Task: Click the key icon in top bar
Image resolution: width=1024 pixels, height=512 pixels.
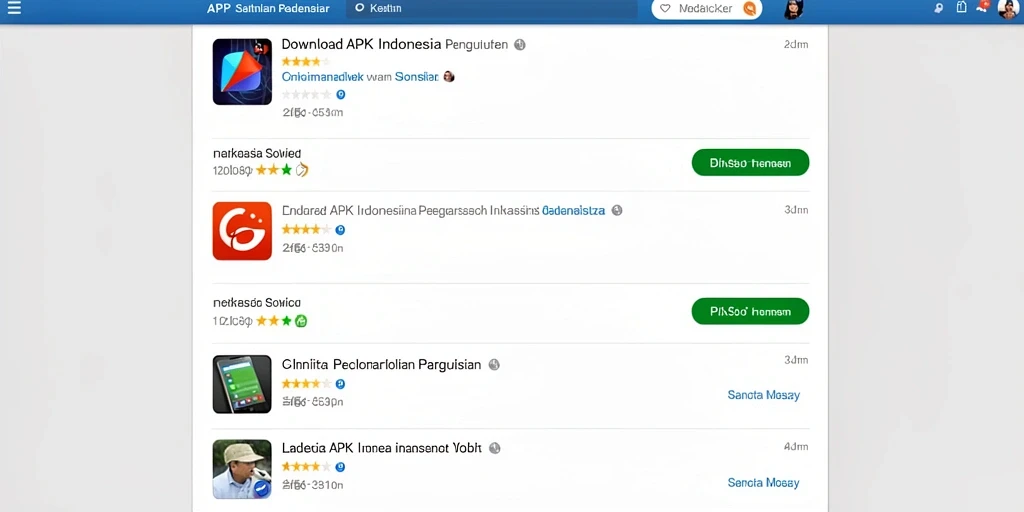Action: (x=938, y=8)
